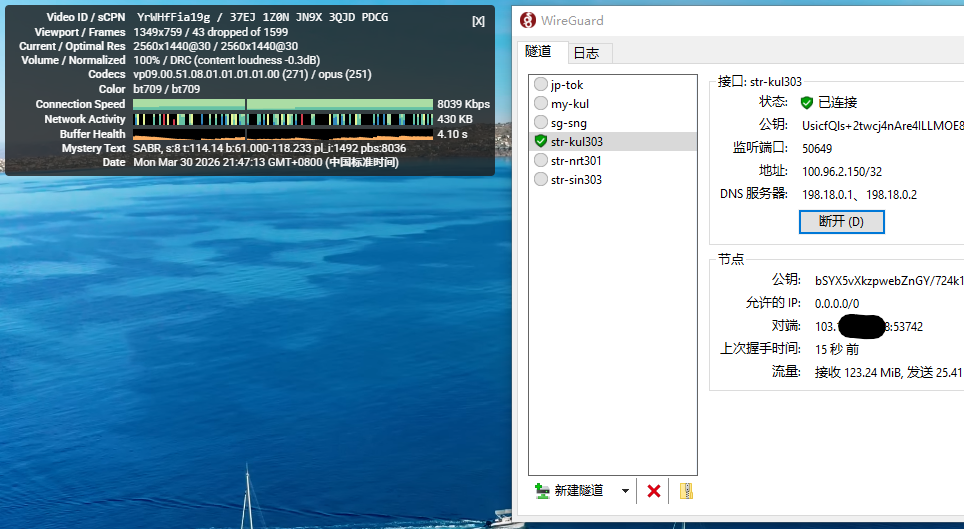This screenshot has height=529, width=964.
Task: Click the str-sin303 tunnel status circle
Action: pyautogui.click(x=541, y=179)
